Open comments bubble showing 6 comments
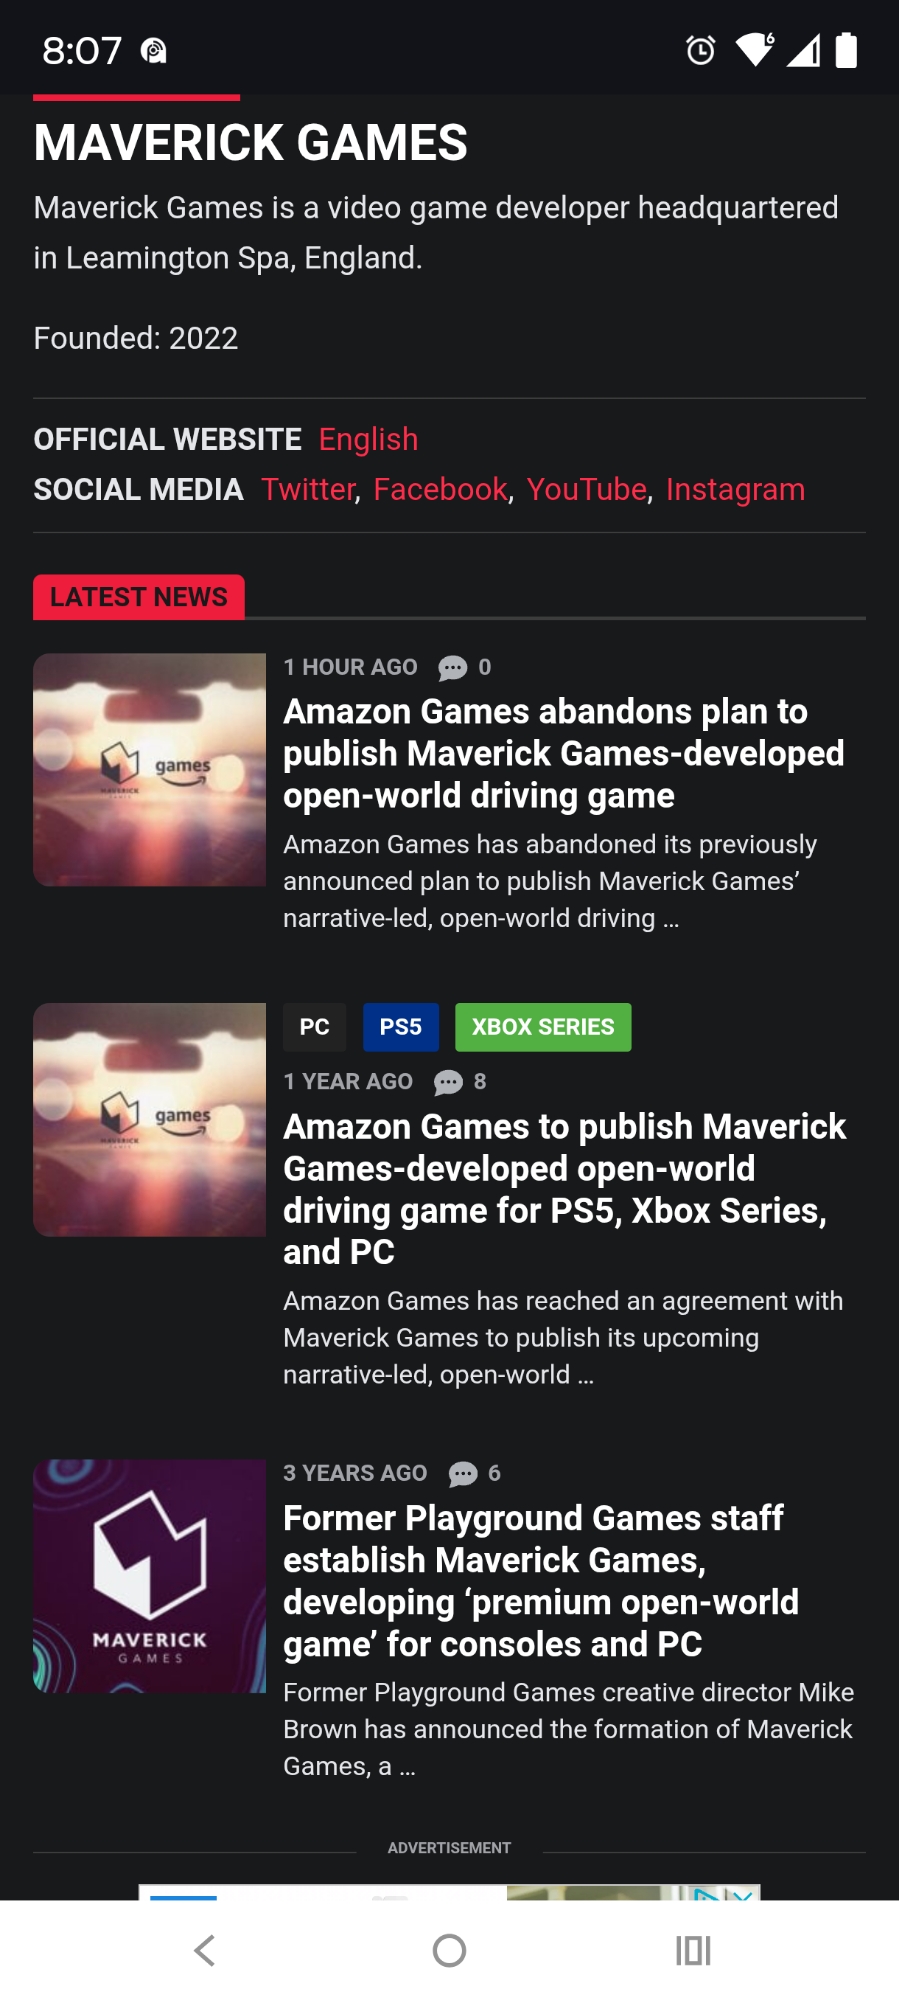899x2000 pixels. 463,1474
